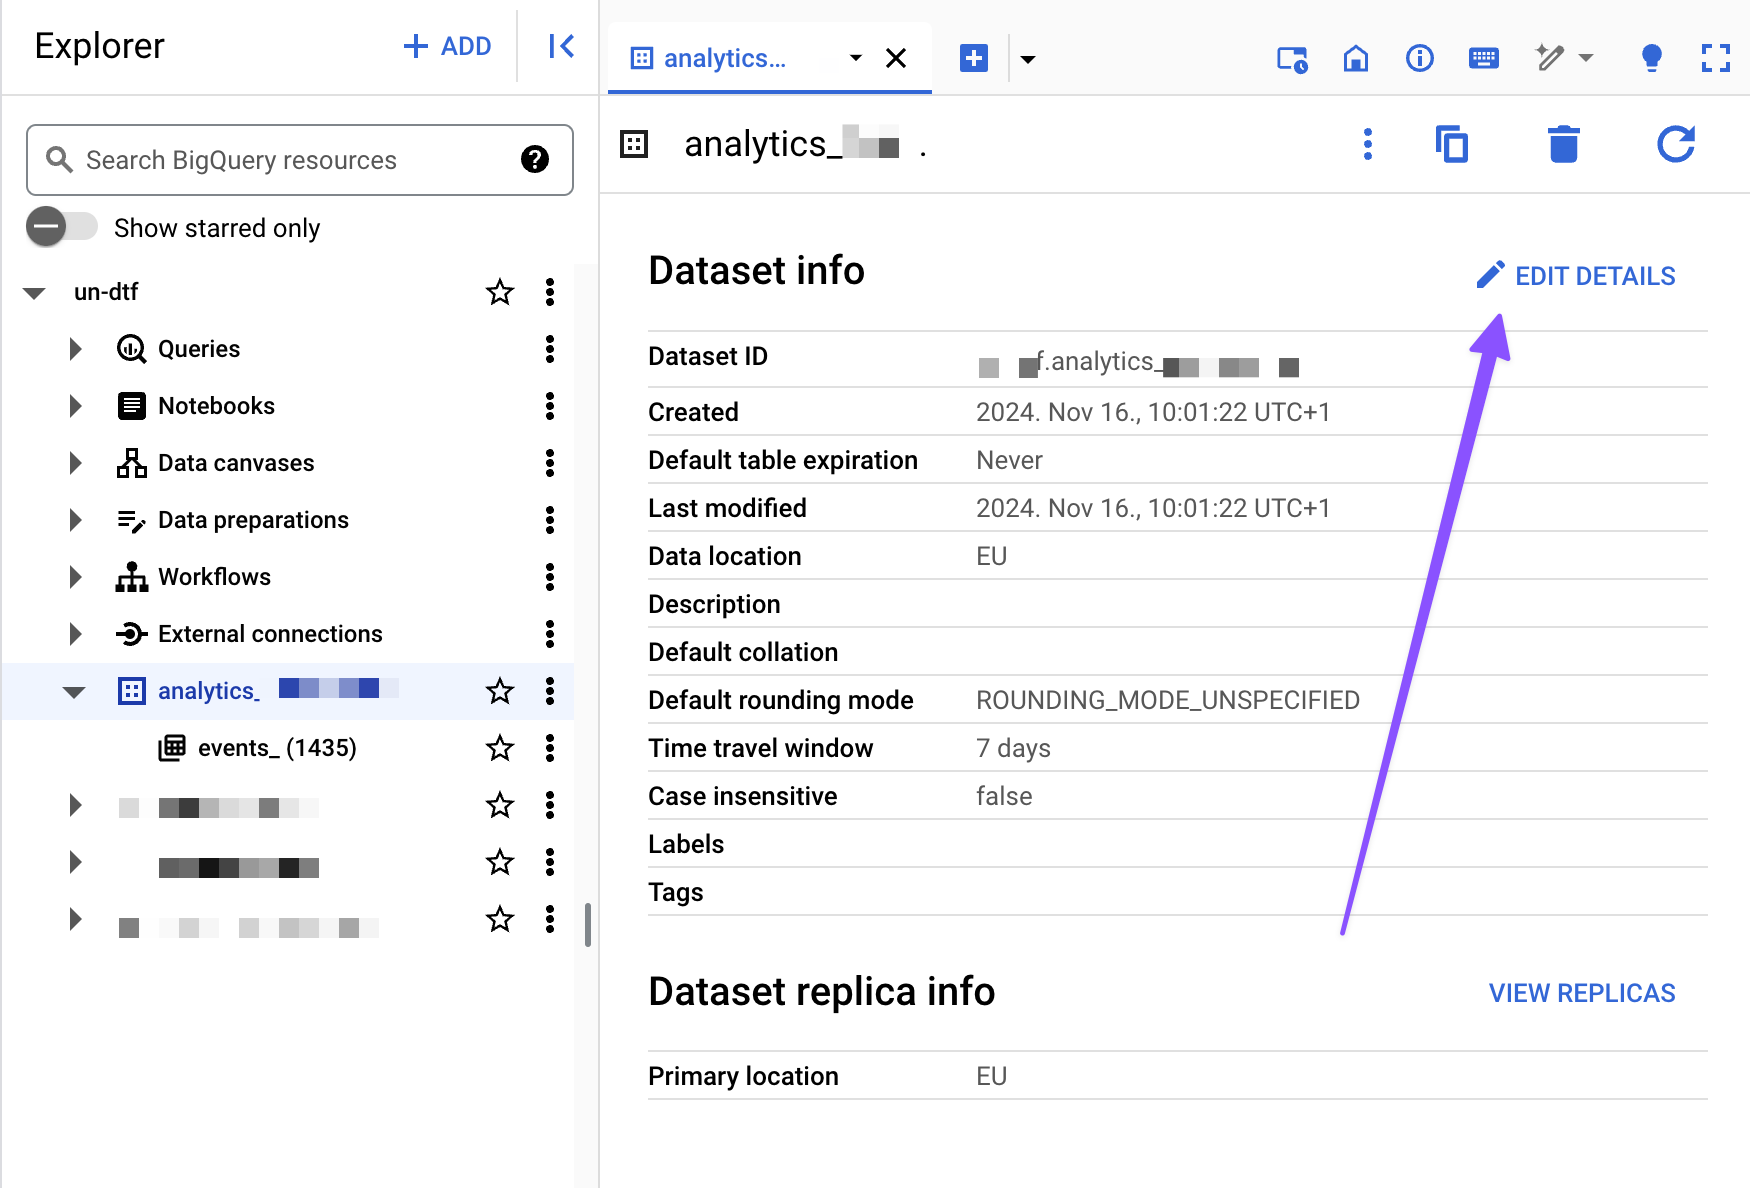
Task: Open the new-tab options dropdown arrow
Action: [x=1027, y=59]
